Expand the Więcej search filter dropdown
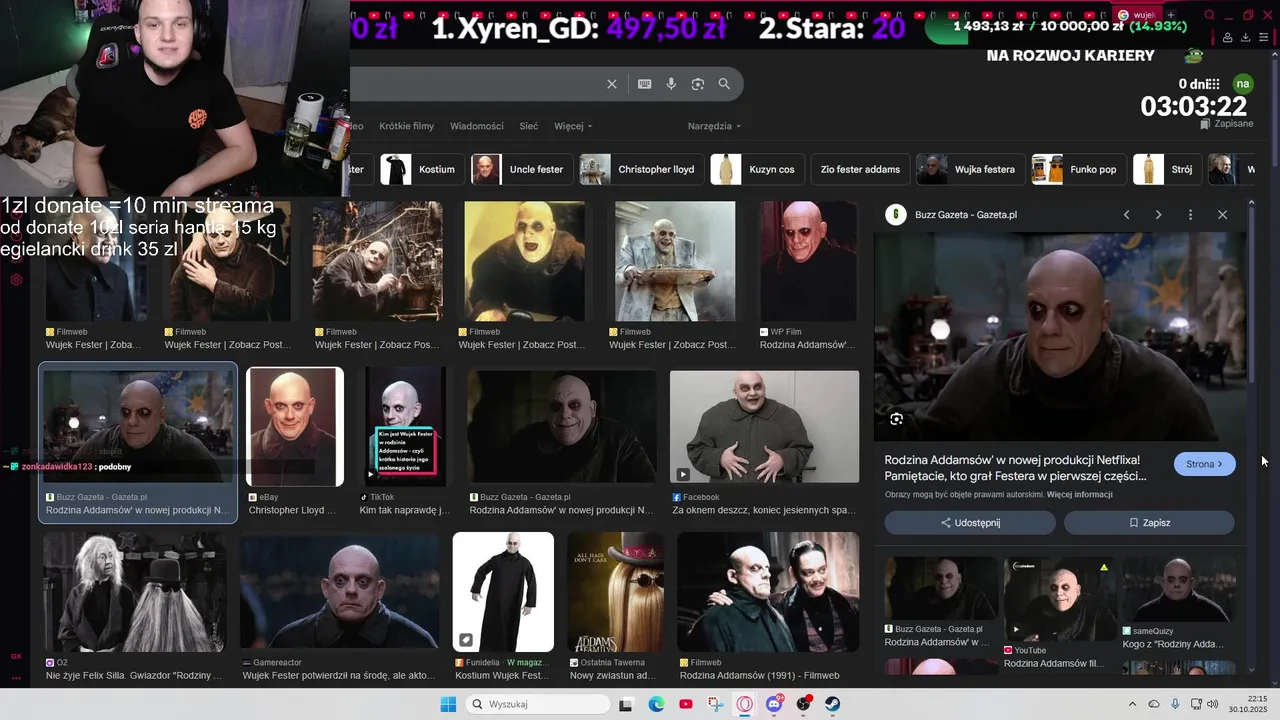Viewport: 1280px width, 720px height. pyautogui.click(x=573, y=126)
